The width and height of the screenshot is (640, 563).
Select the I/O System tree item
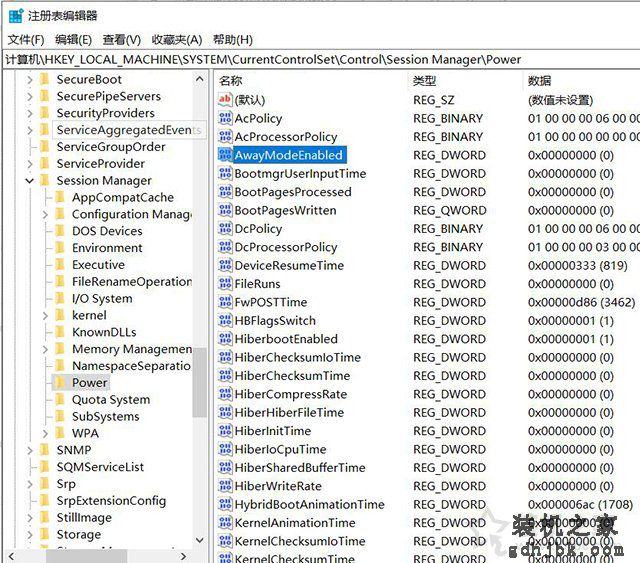click(x=102, y=298)
